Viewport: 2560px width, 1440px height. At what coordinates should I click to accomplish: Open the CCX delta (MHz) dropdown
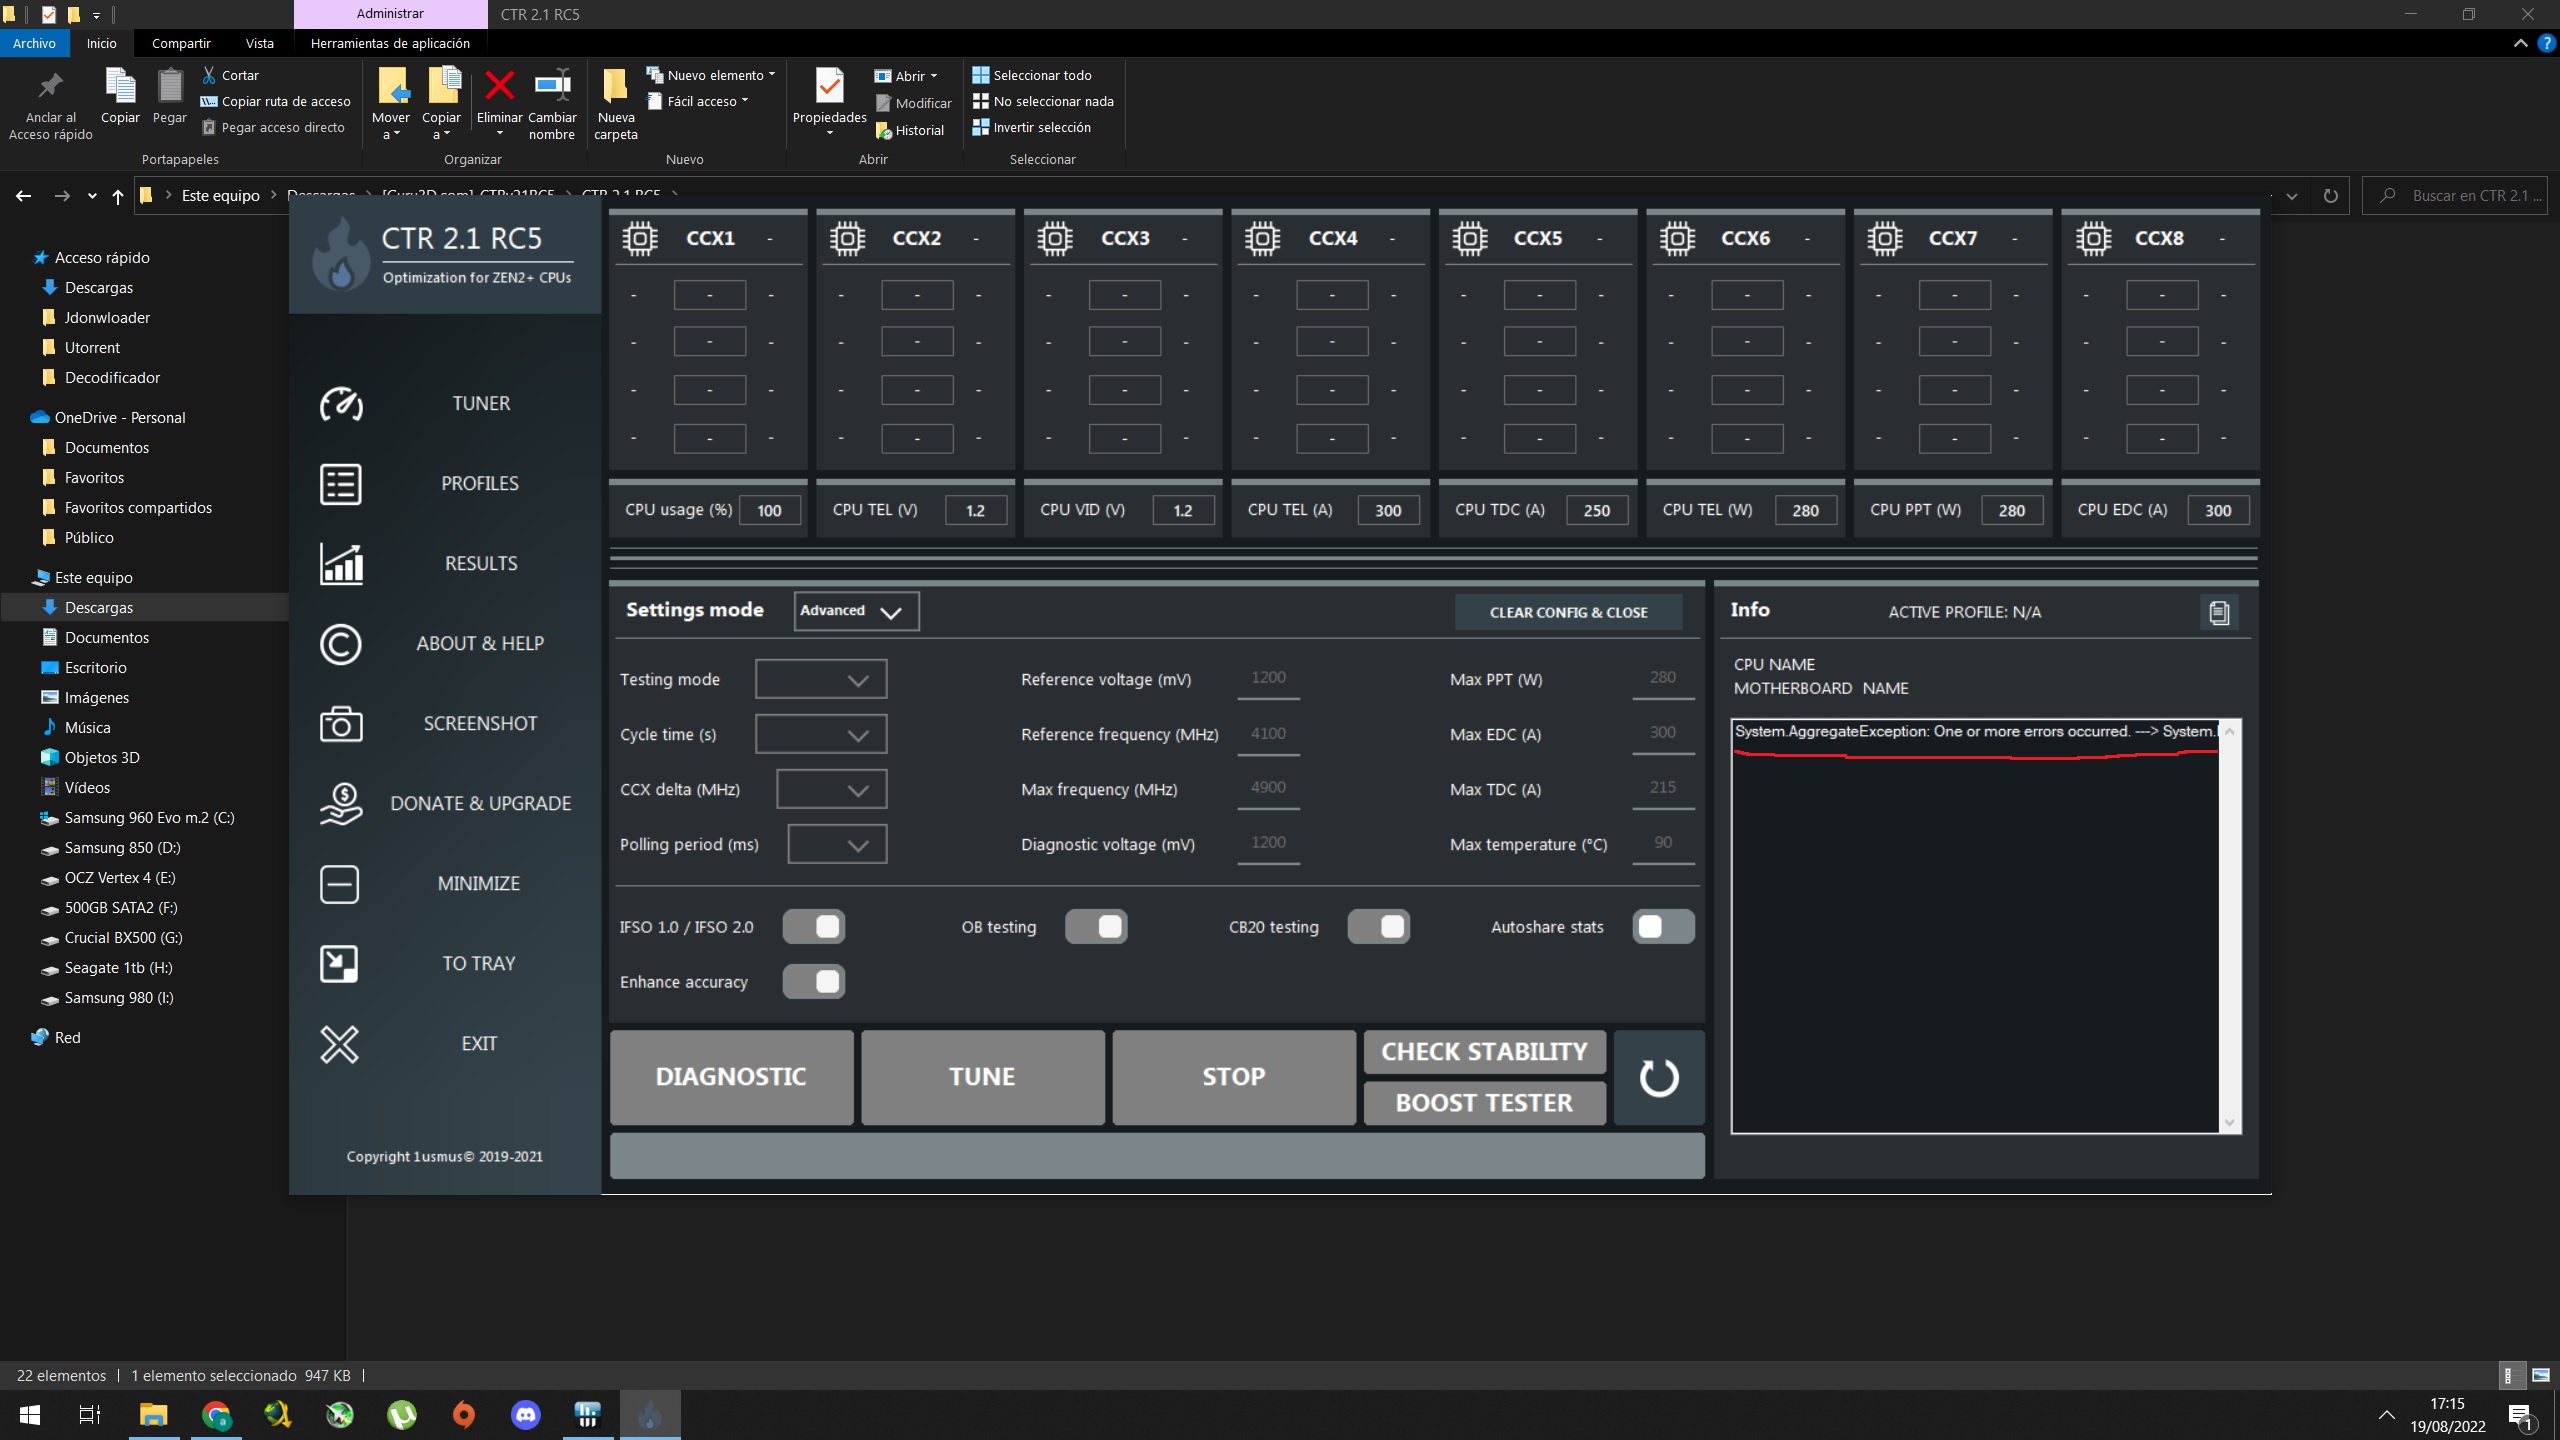pyautogui.click(x=832, y=789)
